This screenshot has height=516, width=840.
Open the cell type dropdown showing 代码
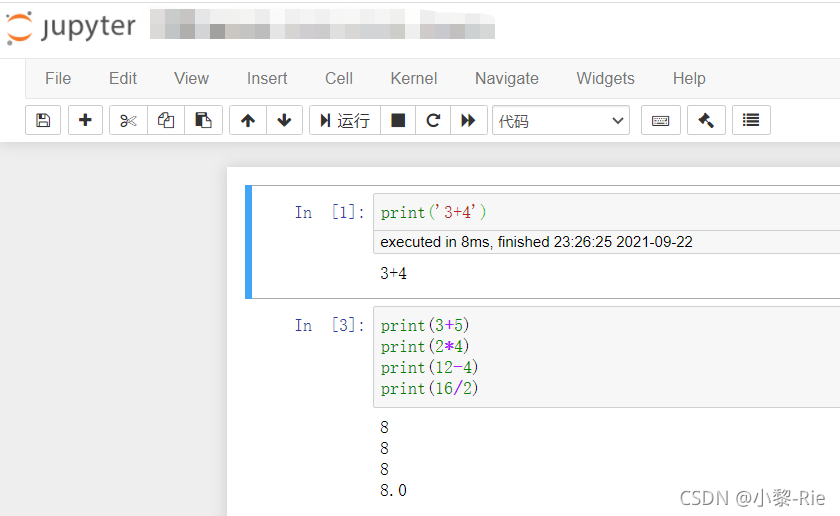(x=561, y=121)
